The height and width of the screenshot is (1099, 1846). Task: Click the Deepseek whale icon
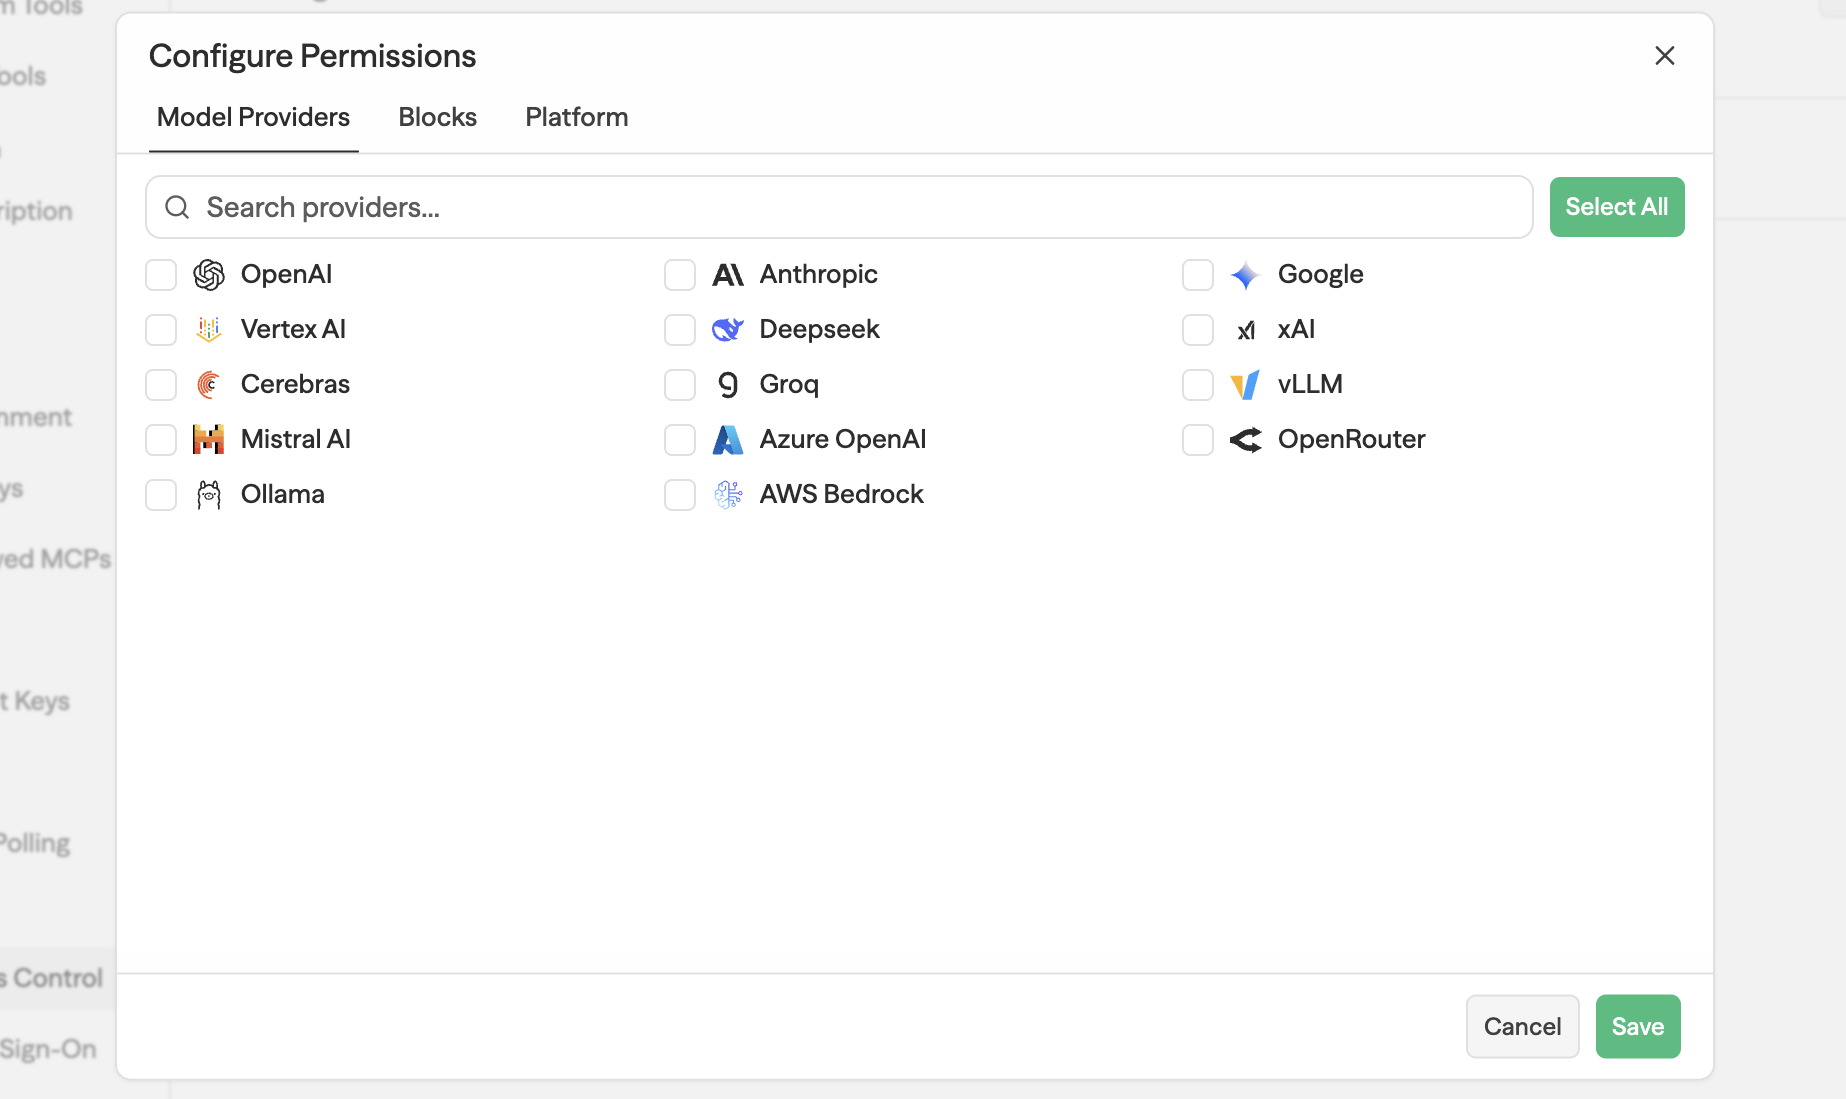728,329
